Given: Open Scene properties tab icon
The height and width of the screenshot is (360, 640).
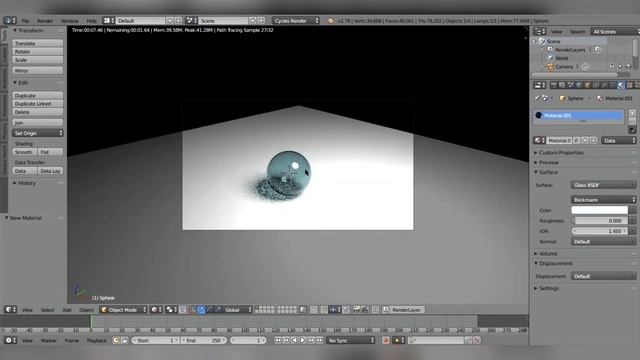Looking at the screenshot, I should click(x=571, y=85).
